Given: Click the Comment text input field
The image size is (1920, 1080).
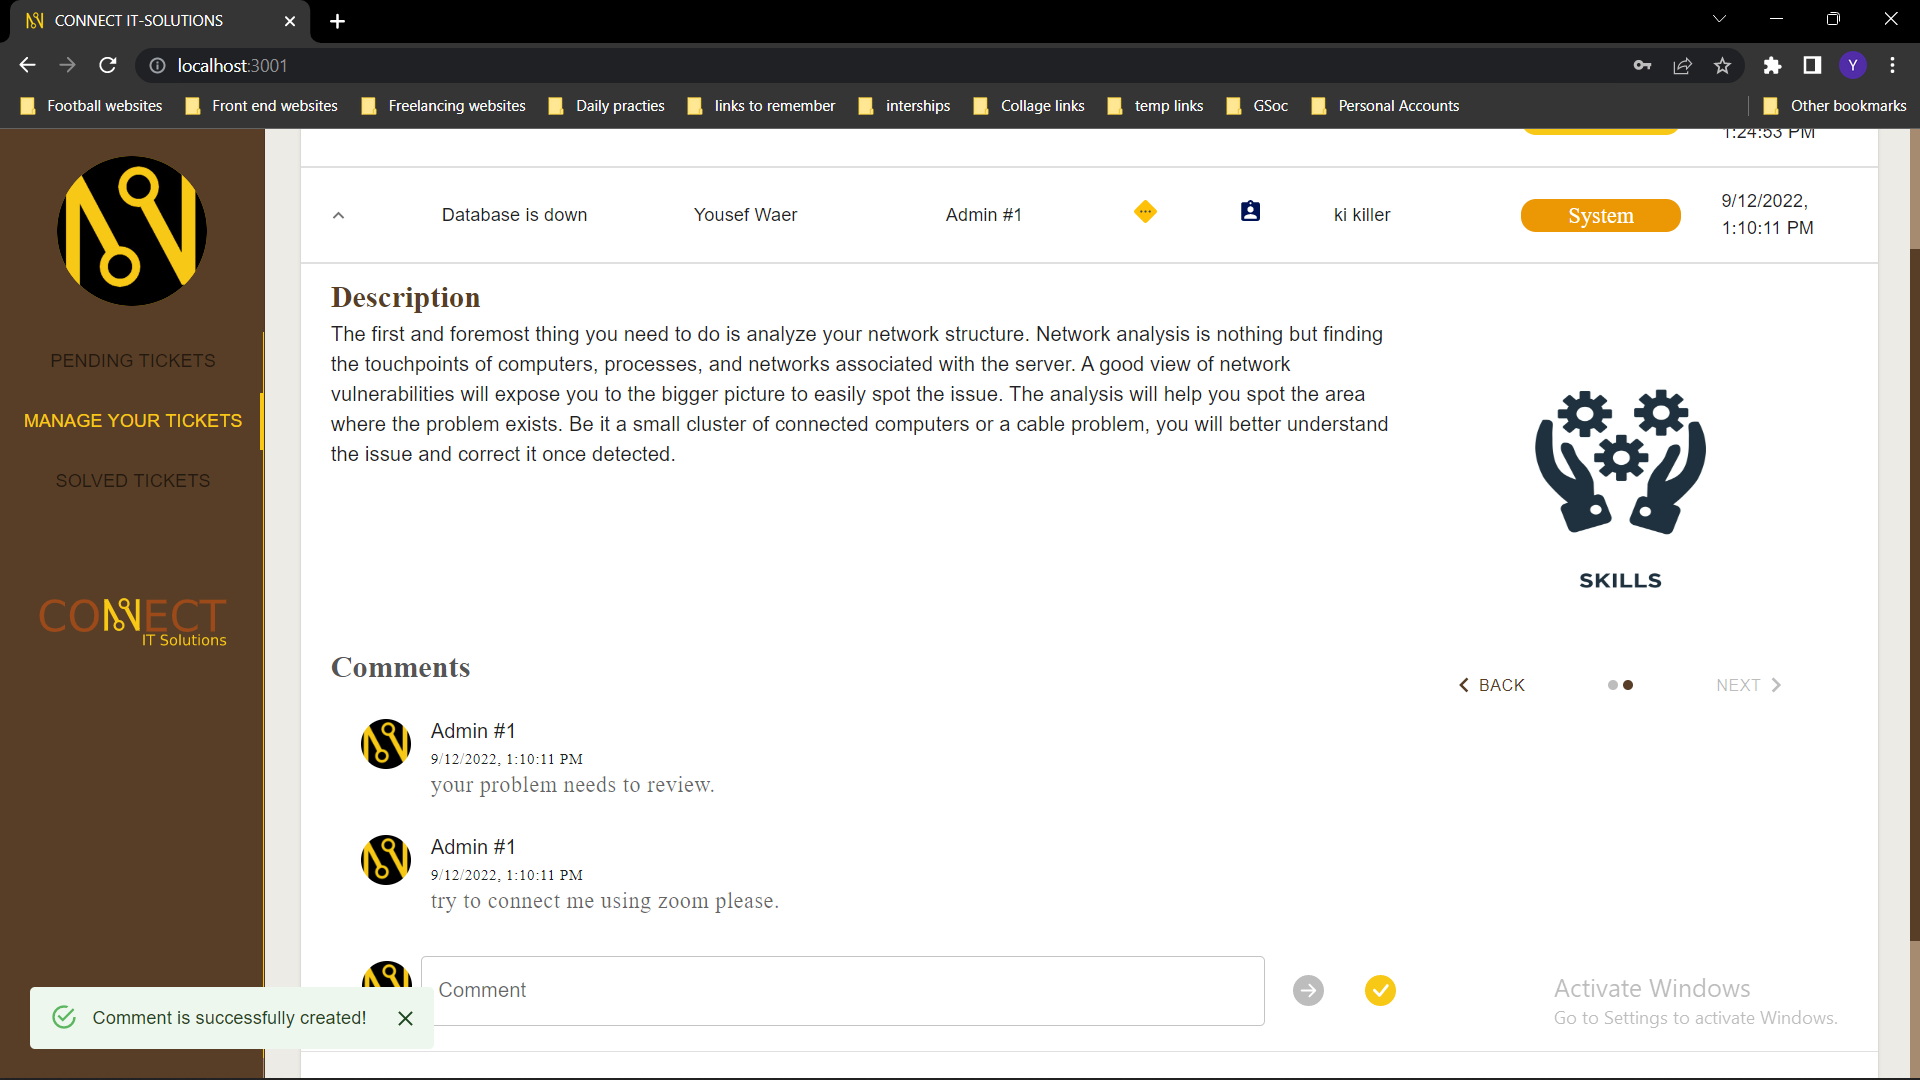Looking at the screenshot, I should [842, 990].
